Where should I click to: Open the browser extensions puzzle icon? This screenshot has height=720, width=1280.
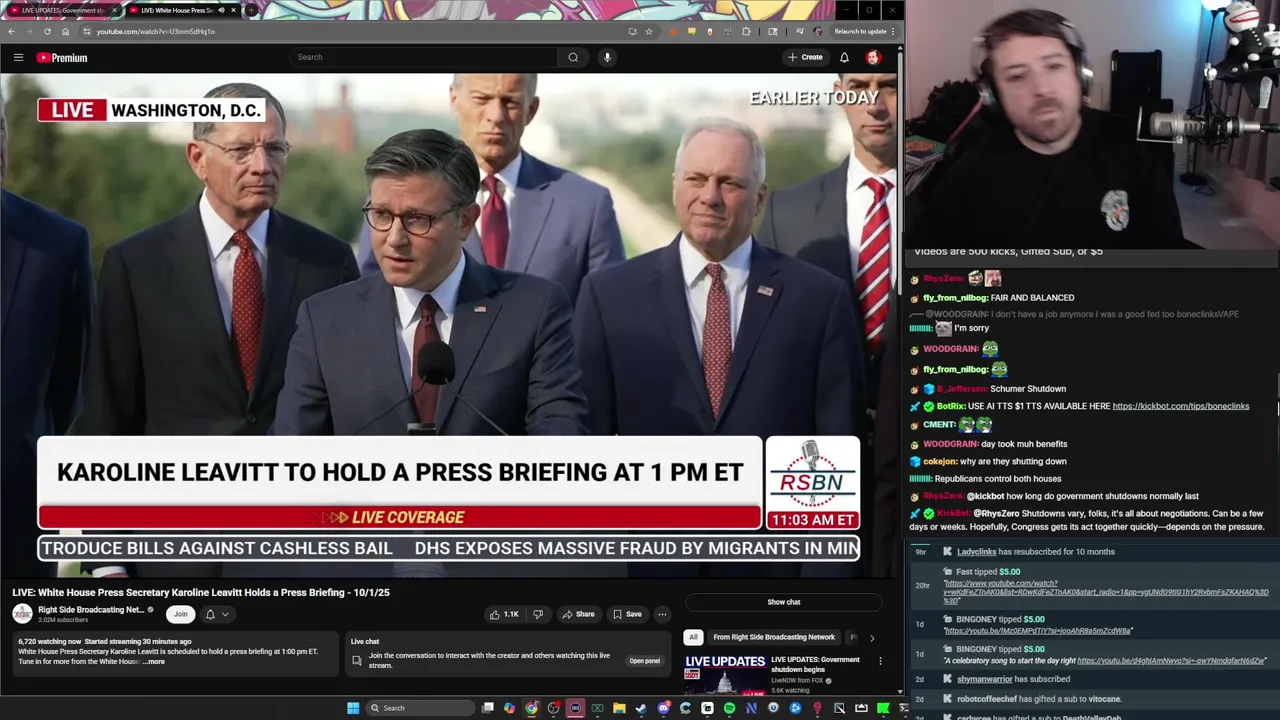746,31
